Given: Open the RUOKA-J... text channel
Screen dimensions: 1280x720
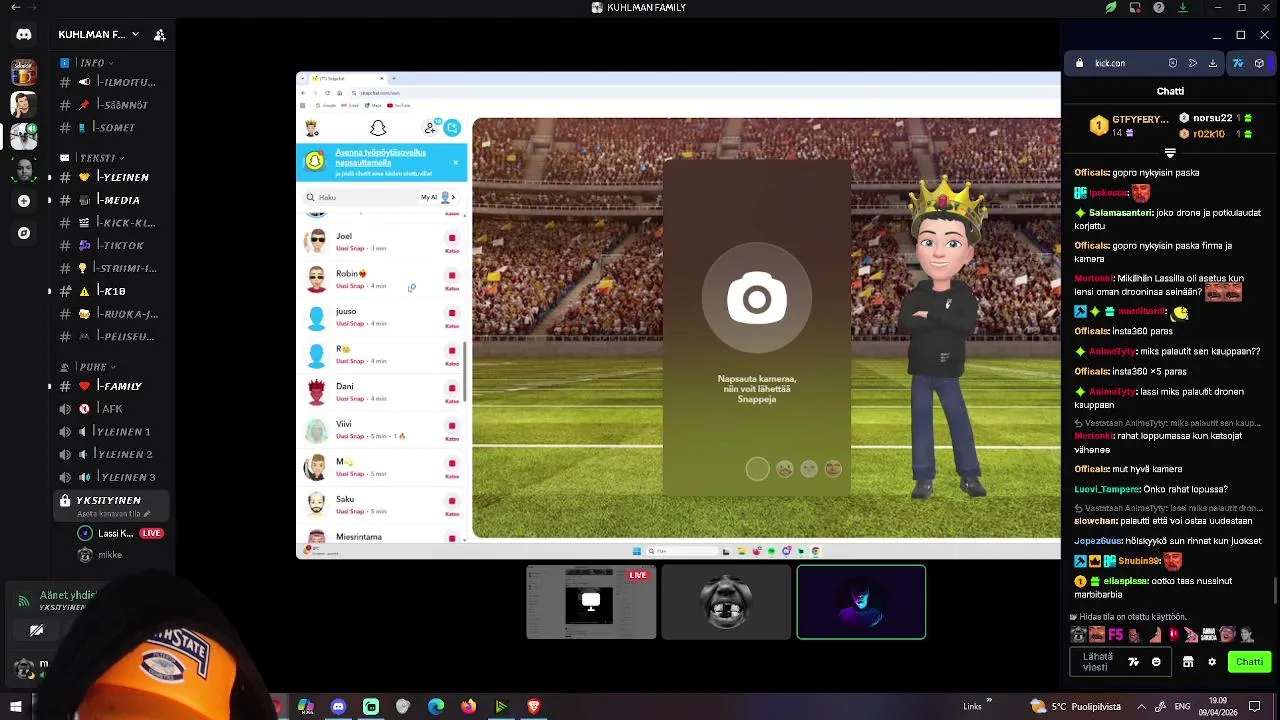Looking at the screenshot, I should click(112, 314).
